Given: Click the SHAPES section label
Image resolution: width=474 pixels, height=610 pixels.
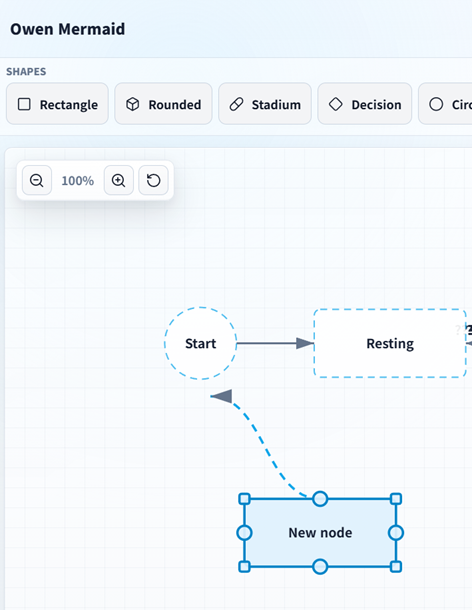Looking at the screenshot, I should [x=26, y=72].
